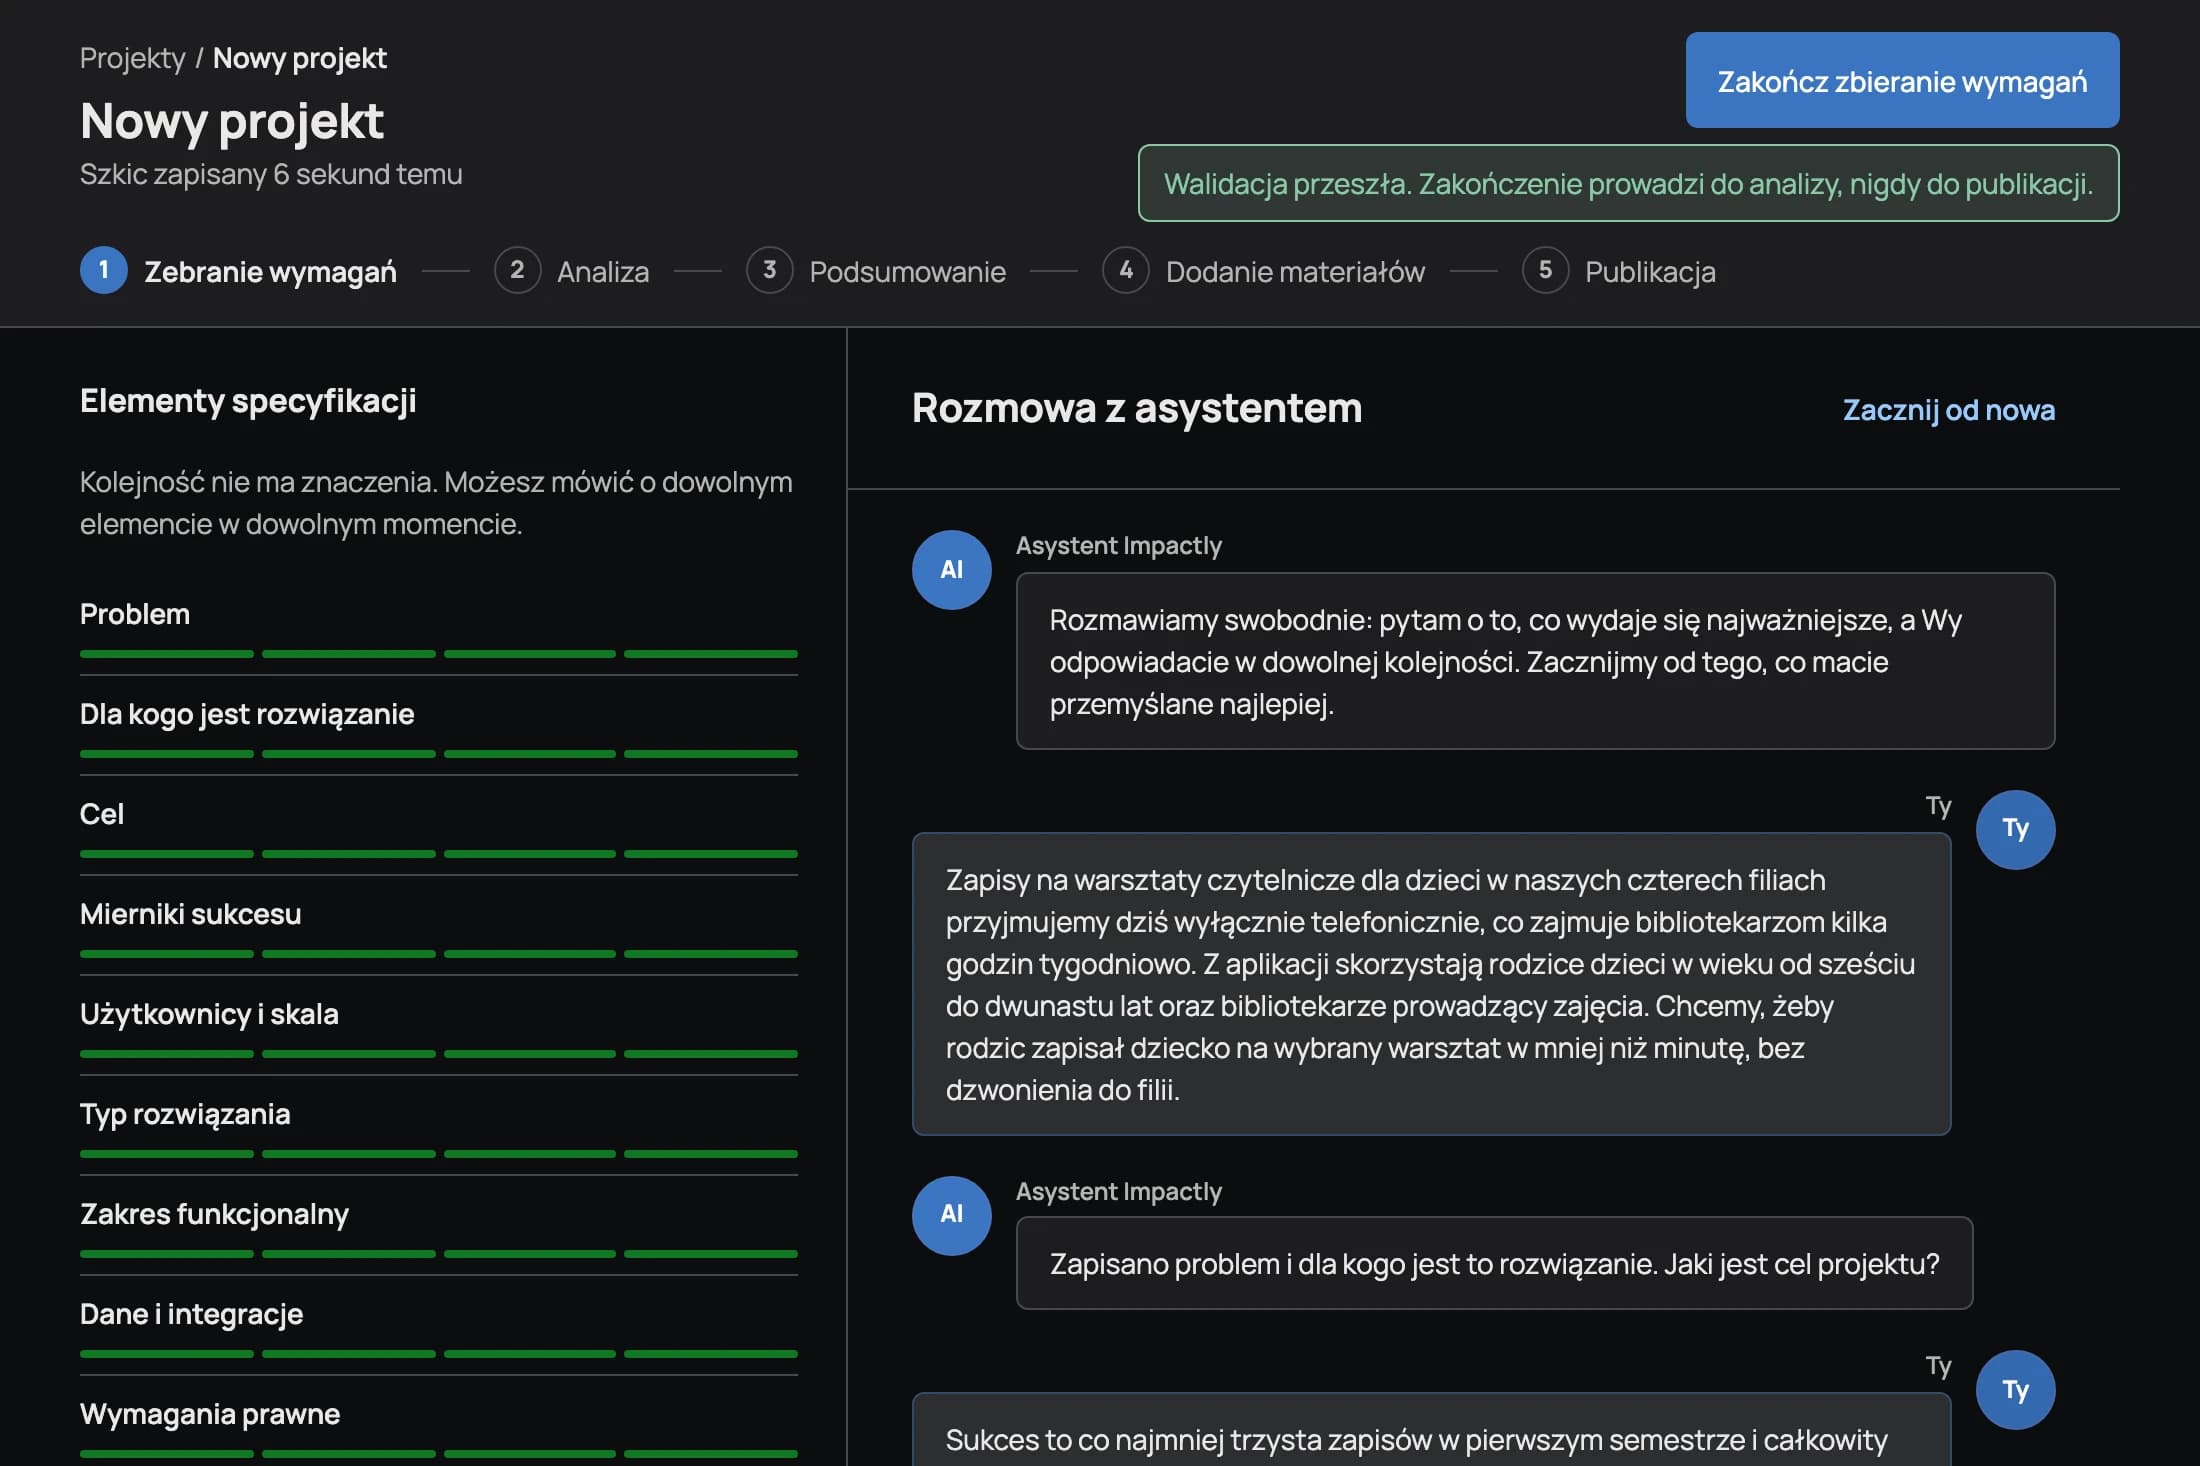This screenshot has height=1466, width=2200.
Task: Click the Nowy projekt page title
Action: click(232, 121)
